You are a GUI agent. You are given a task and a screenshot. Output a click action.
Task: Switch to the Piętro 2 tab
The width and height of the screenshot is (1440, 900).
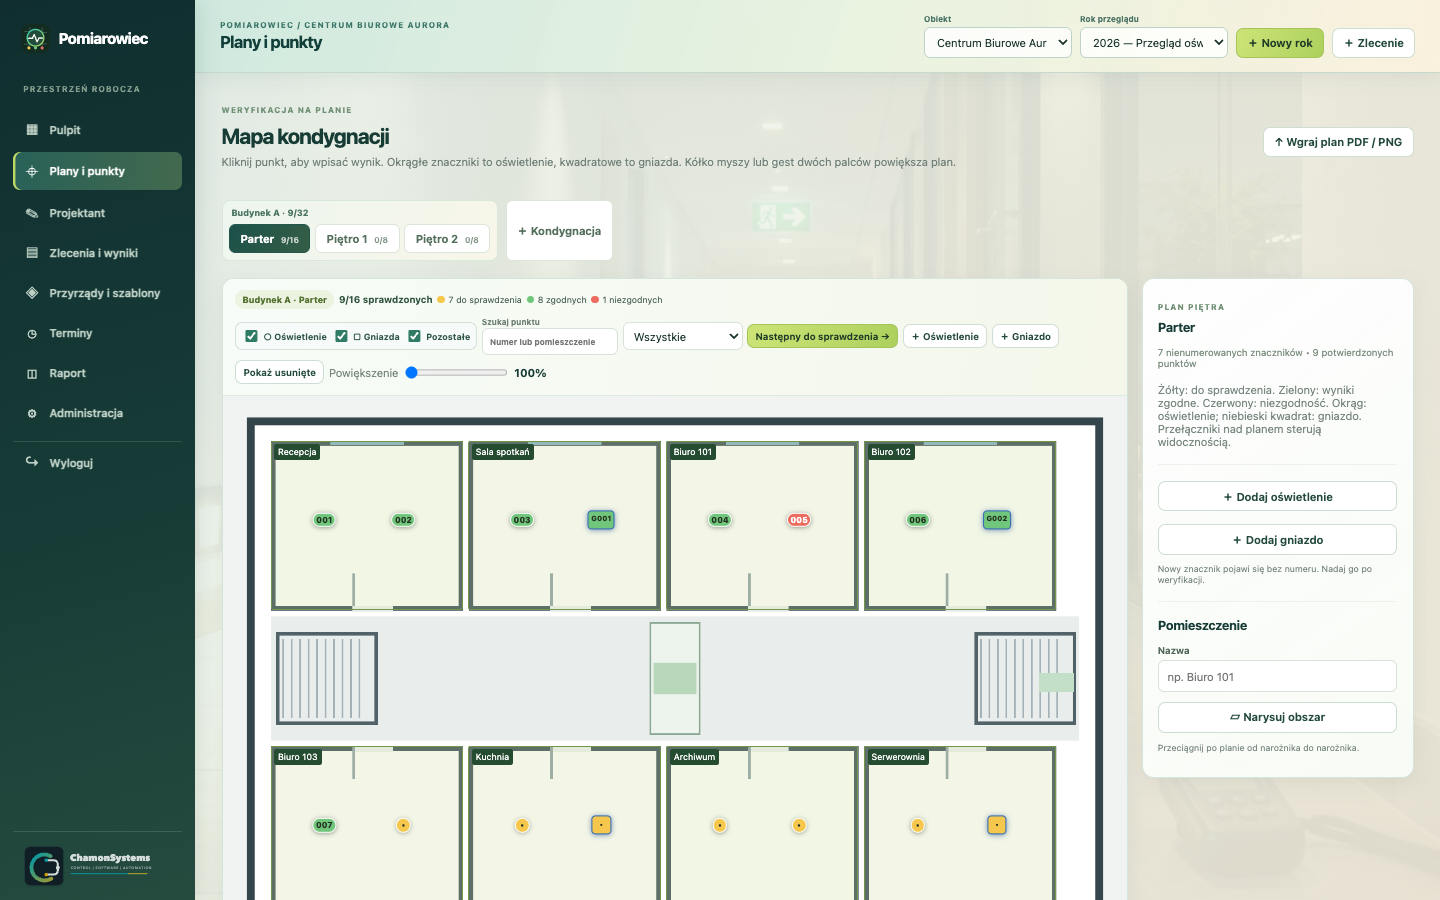(x=447, y=239)
